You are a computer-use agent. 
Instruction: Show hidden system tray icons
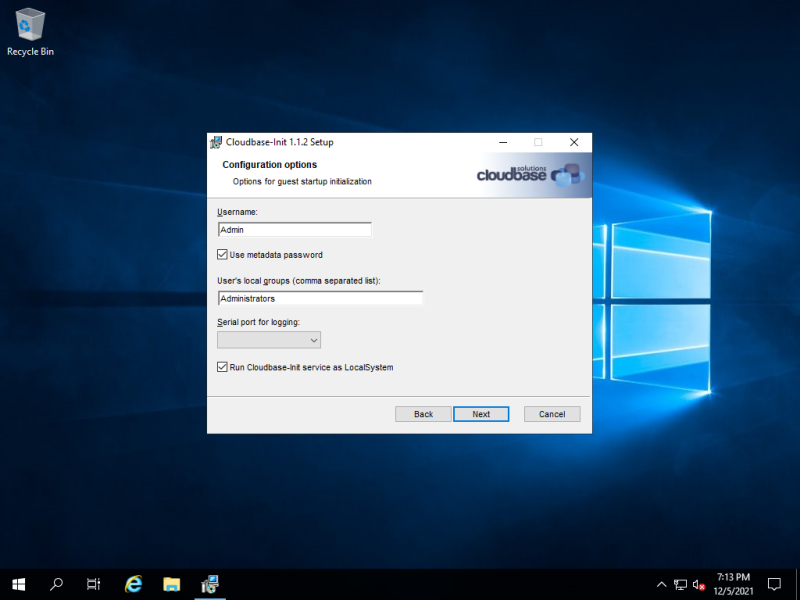tap(661, 585)
